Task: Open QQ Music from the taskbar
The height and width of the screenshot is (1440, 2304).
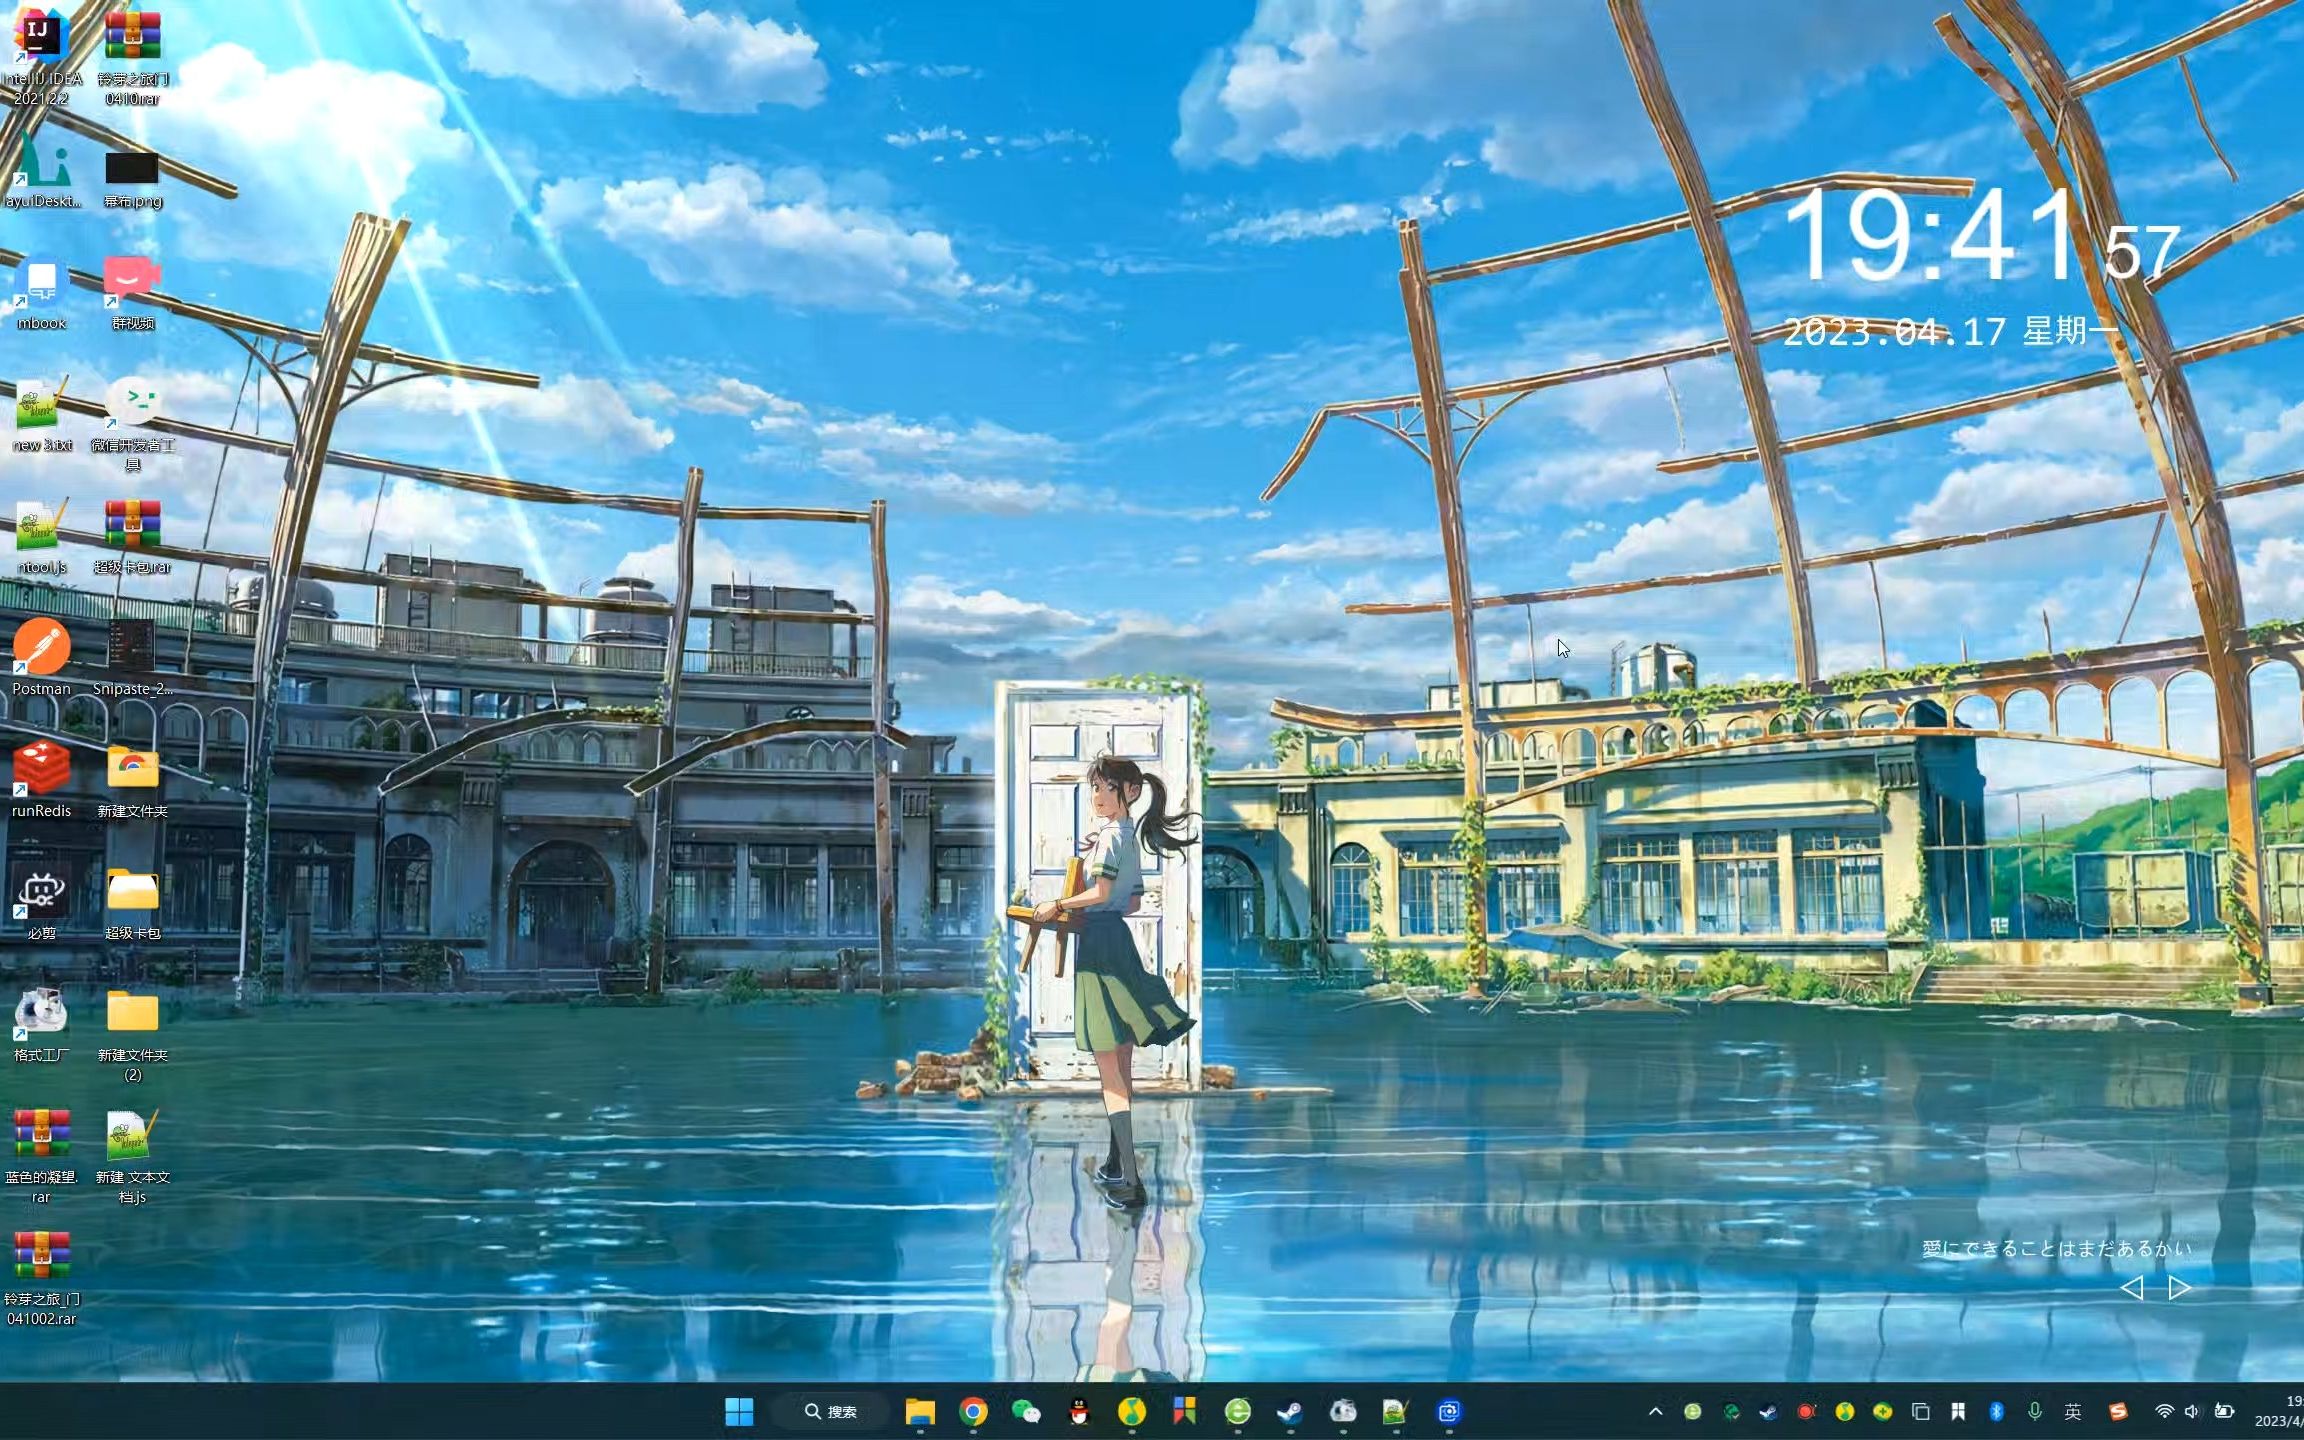Action: coord(1132,1411)
